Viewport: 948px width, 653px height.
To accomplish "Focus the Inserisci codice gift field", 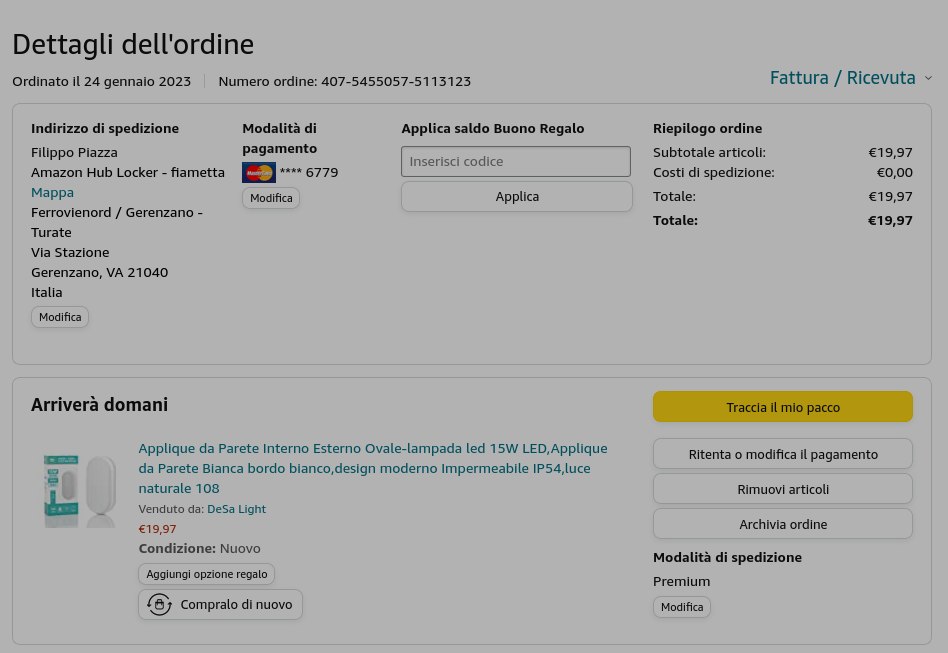I will [516, 161].
